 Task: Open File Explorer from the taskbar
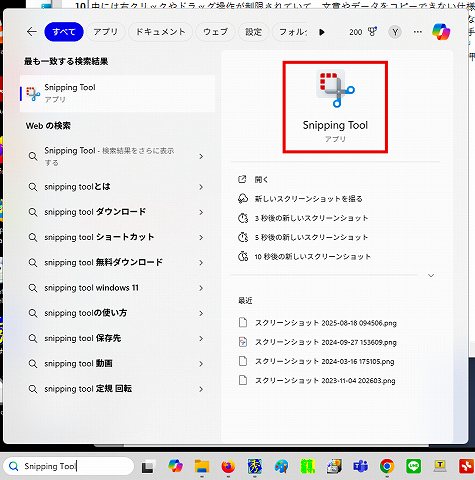202,466
